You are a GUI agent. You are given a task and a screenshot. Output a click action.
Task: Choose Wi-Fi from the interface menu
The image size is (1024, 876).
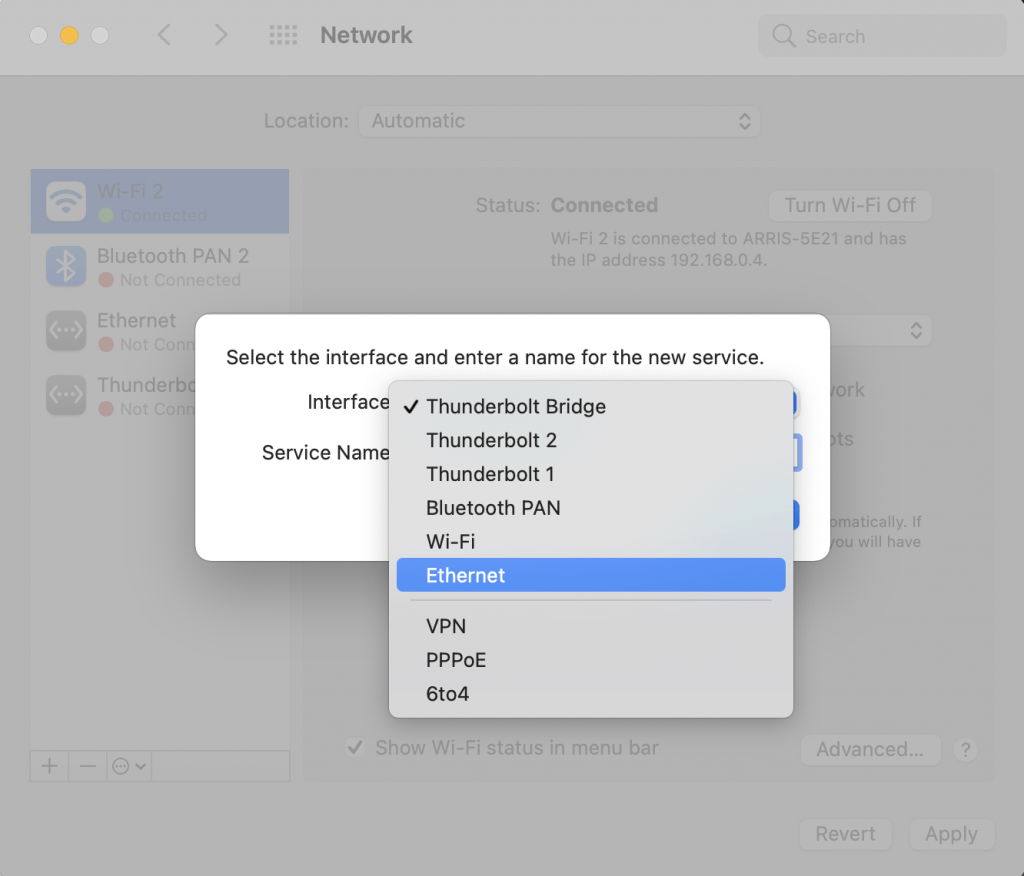pos(590,542)
